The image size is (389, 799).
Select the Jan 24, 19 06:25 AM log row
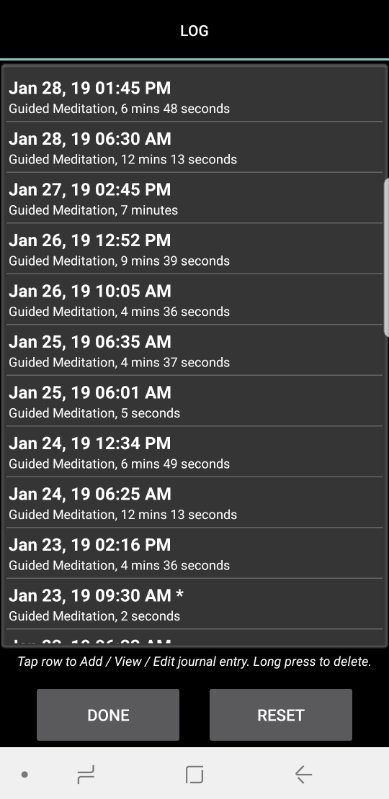point(194,502)
